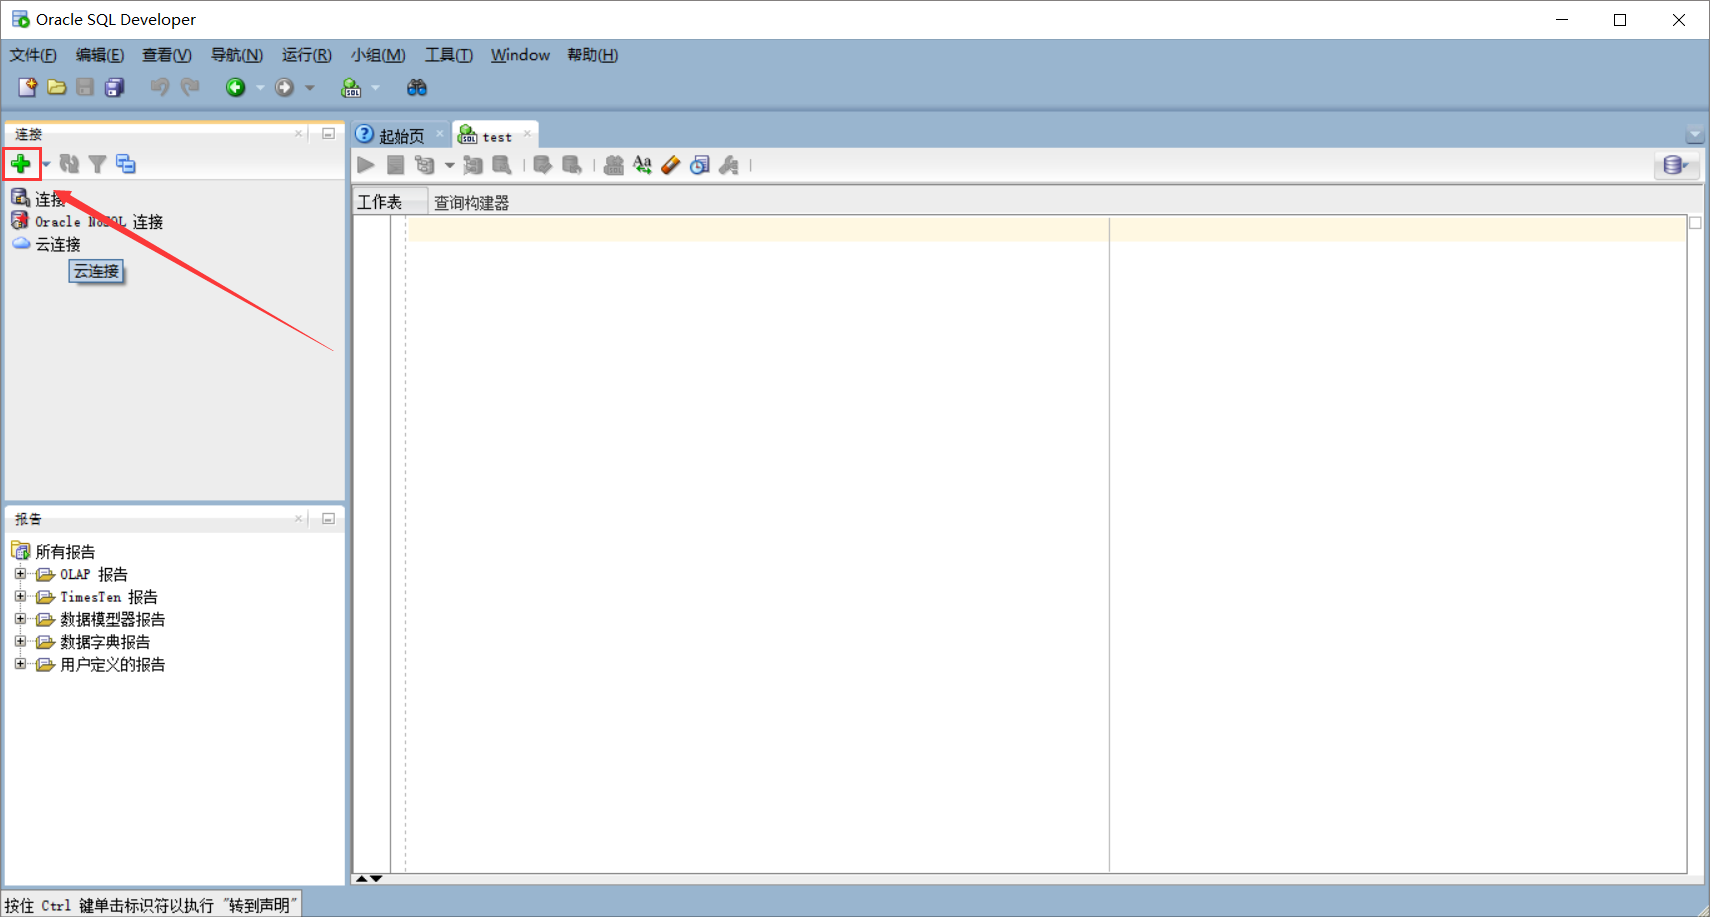
Task: Open the Window menu
Action: click(520, 55)
